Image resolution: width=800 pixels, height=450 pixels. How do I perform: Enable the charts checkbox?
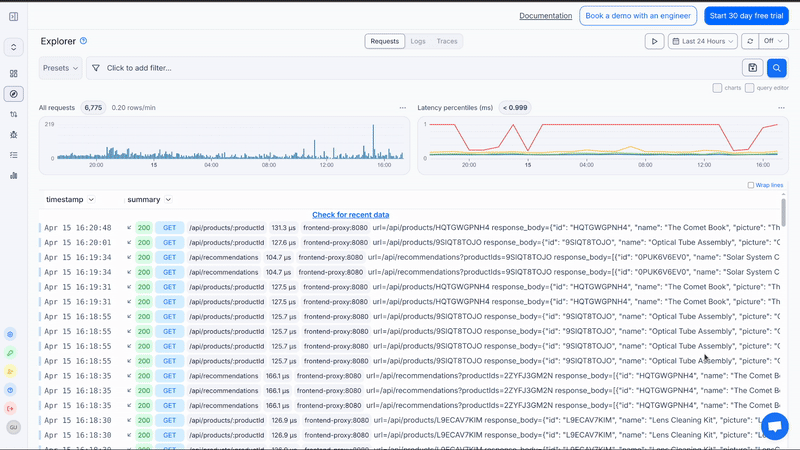(x=718, y=88)
